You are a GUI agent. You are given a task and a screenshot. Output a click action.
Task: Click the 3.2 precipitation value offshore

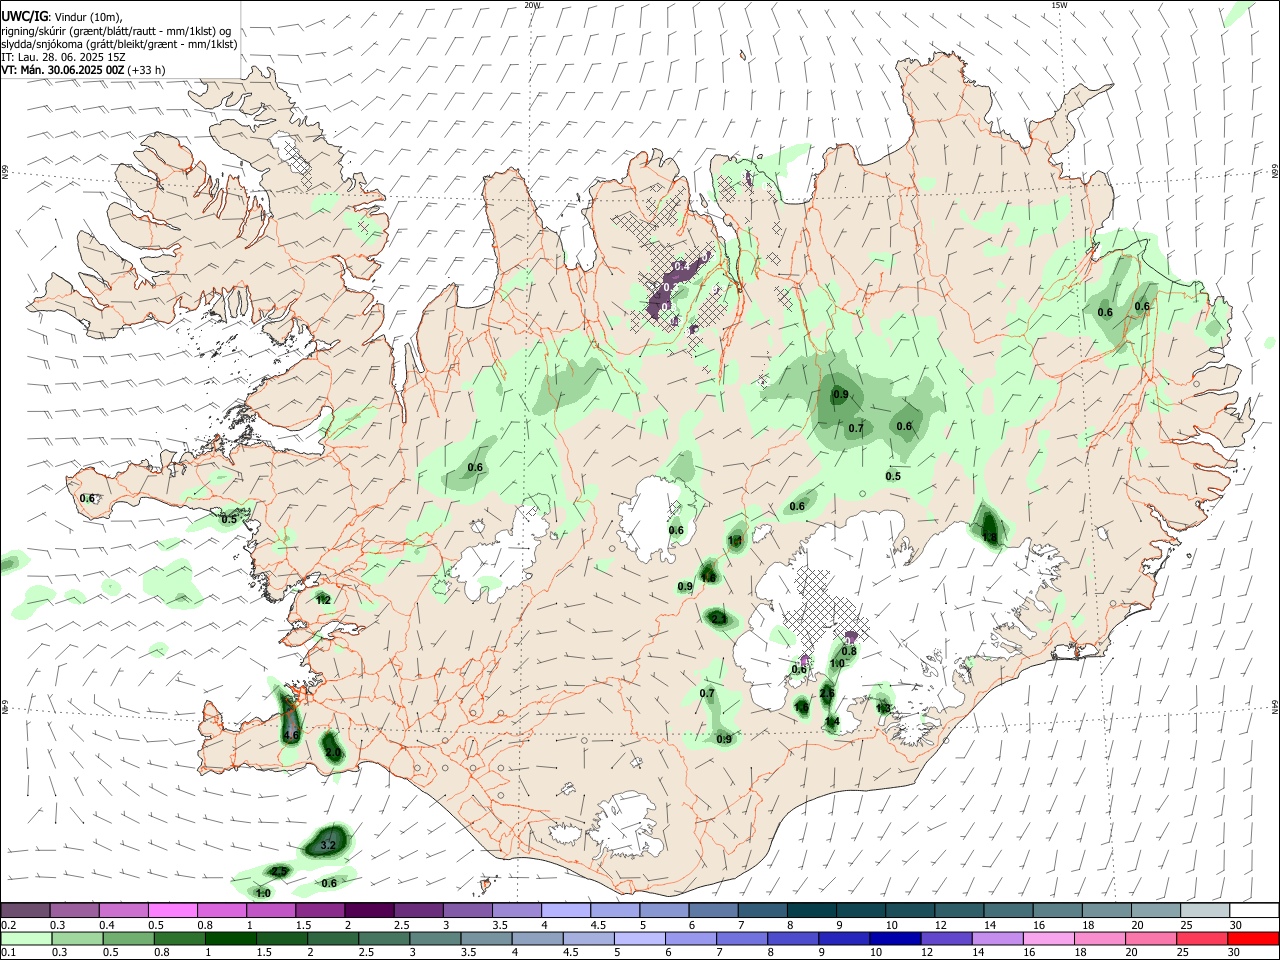click(x=327, y=846)
